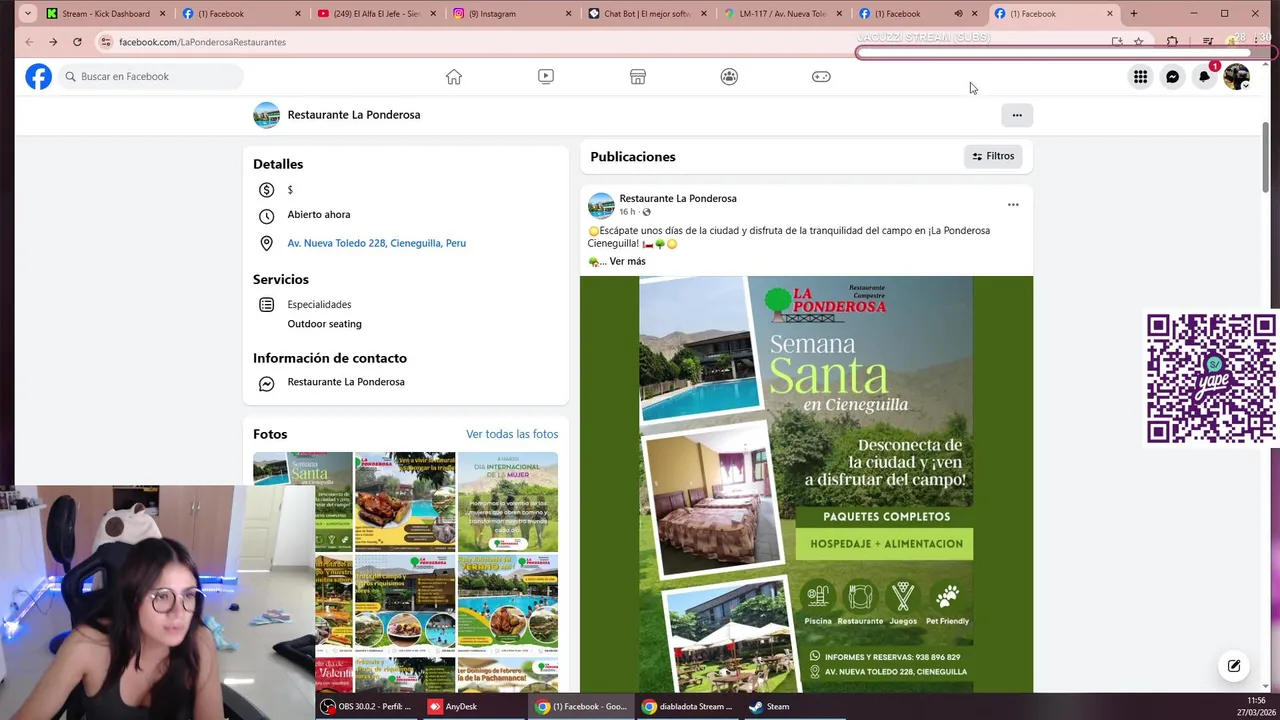The image size is (1280, 720).
Task: Open the Día Internacional de la Mujer photo
Action: click(x=508, y=502)
